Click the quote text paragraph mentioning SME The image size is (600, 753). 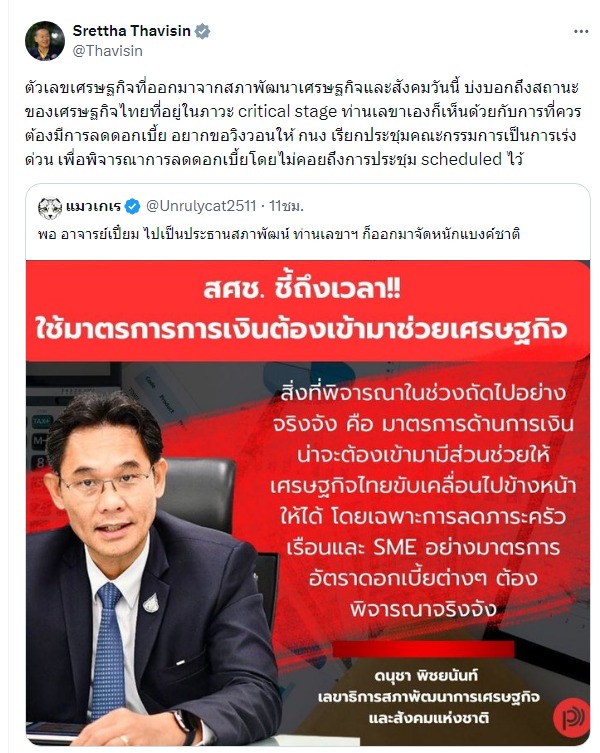coord(423,502)
